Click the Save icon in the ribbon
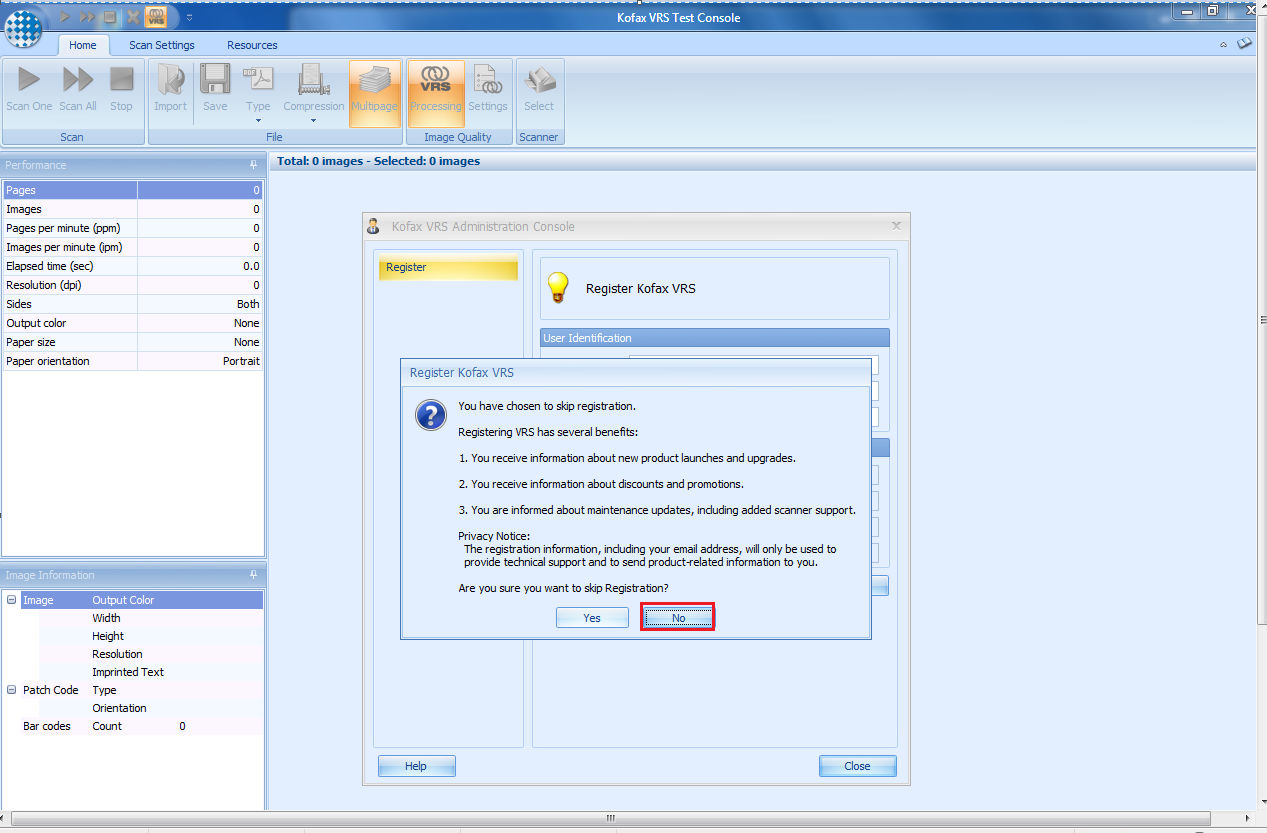This screenshot has height=833, width=1267. 215,88
